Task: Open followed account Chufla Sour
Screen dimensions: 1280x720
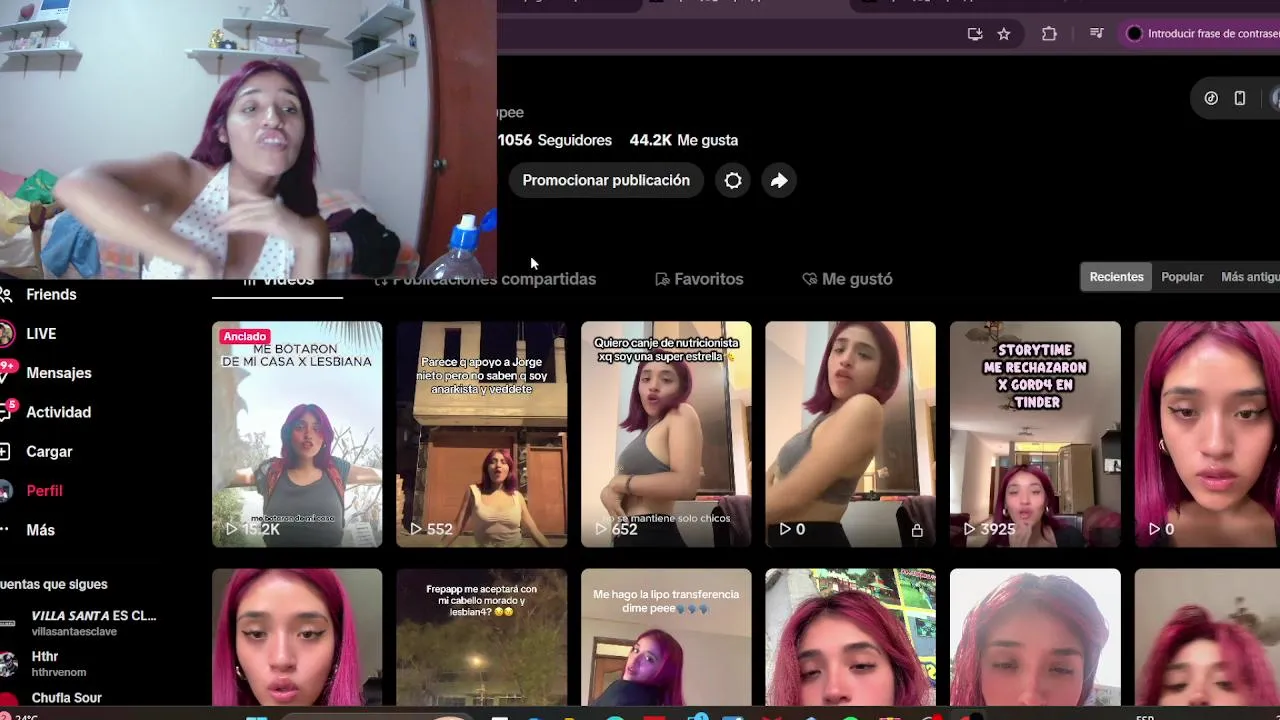Action: coord(60,698)
